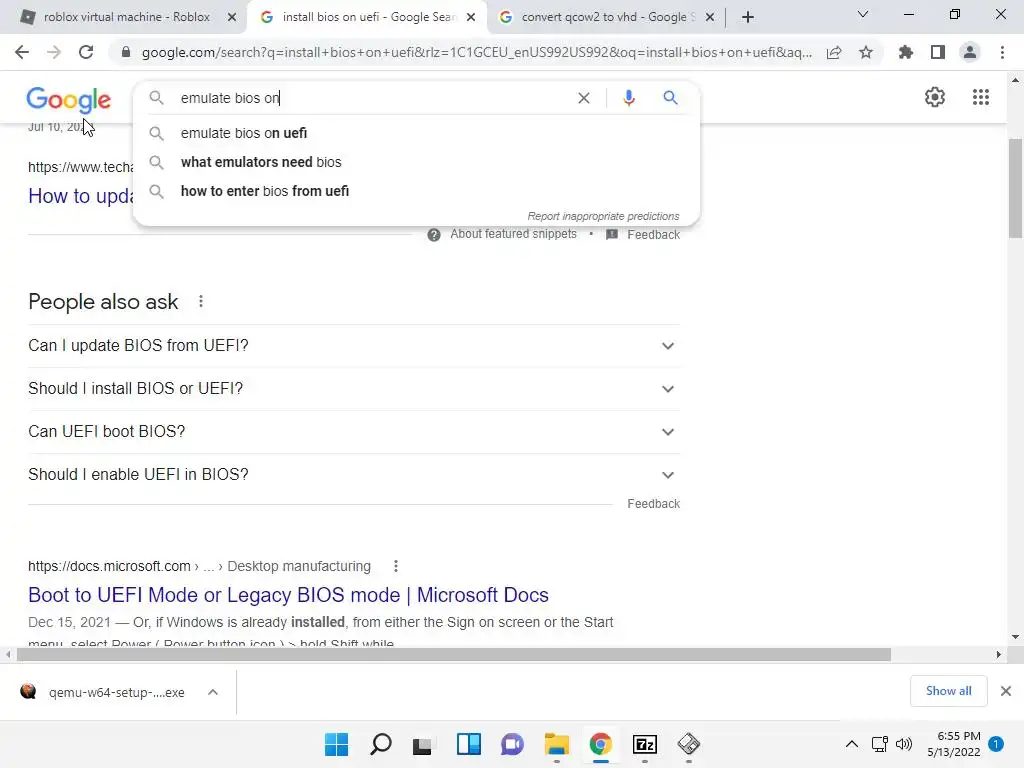
Task: Open Boot to UEFI Mode Microsoft Docs result
Action: tap(288, 595)
